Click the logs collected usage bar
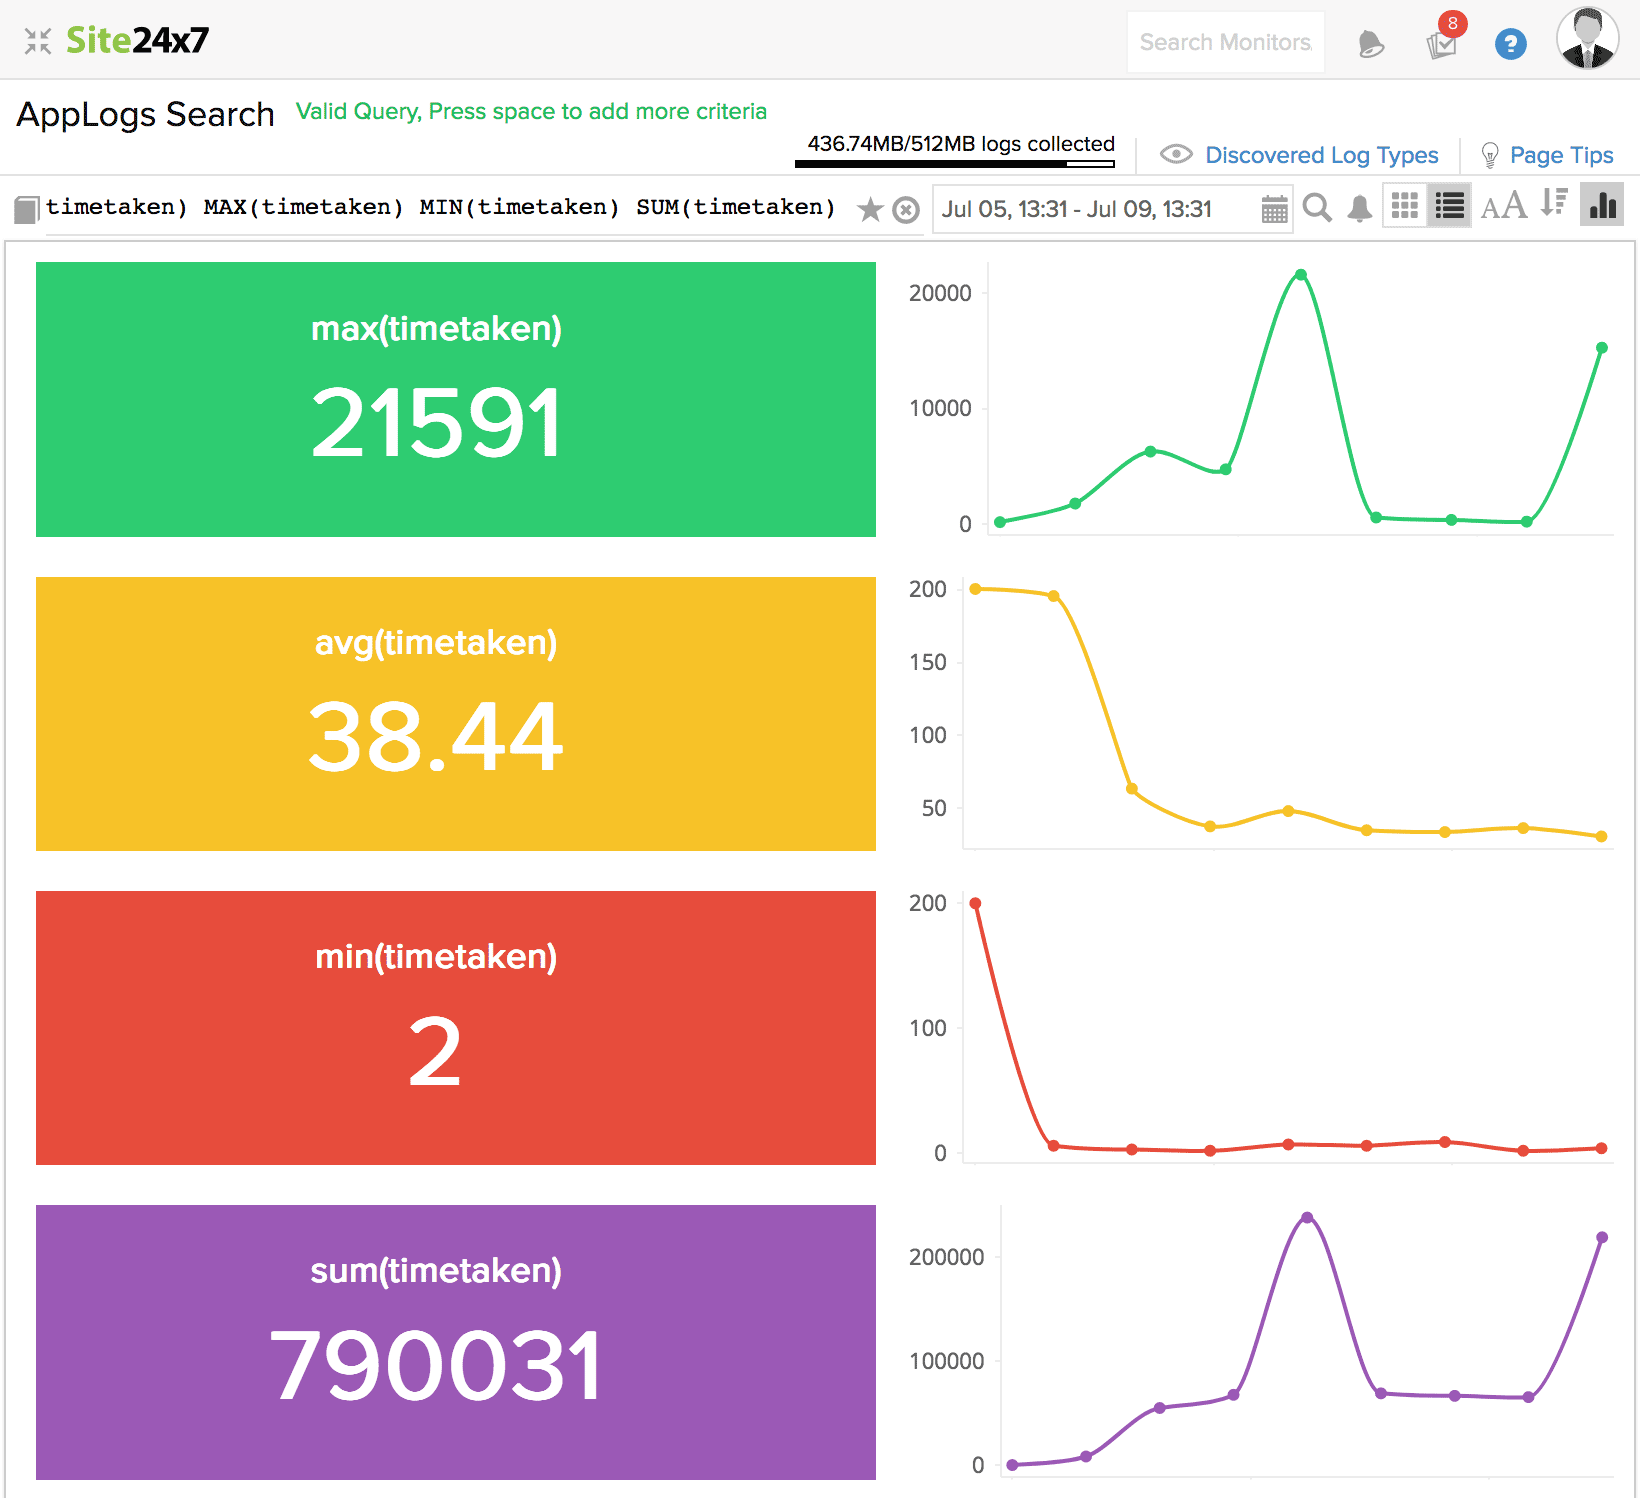The width and height of the screenshot is (1640, 1500). point(955,163)
